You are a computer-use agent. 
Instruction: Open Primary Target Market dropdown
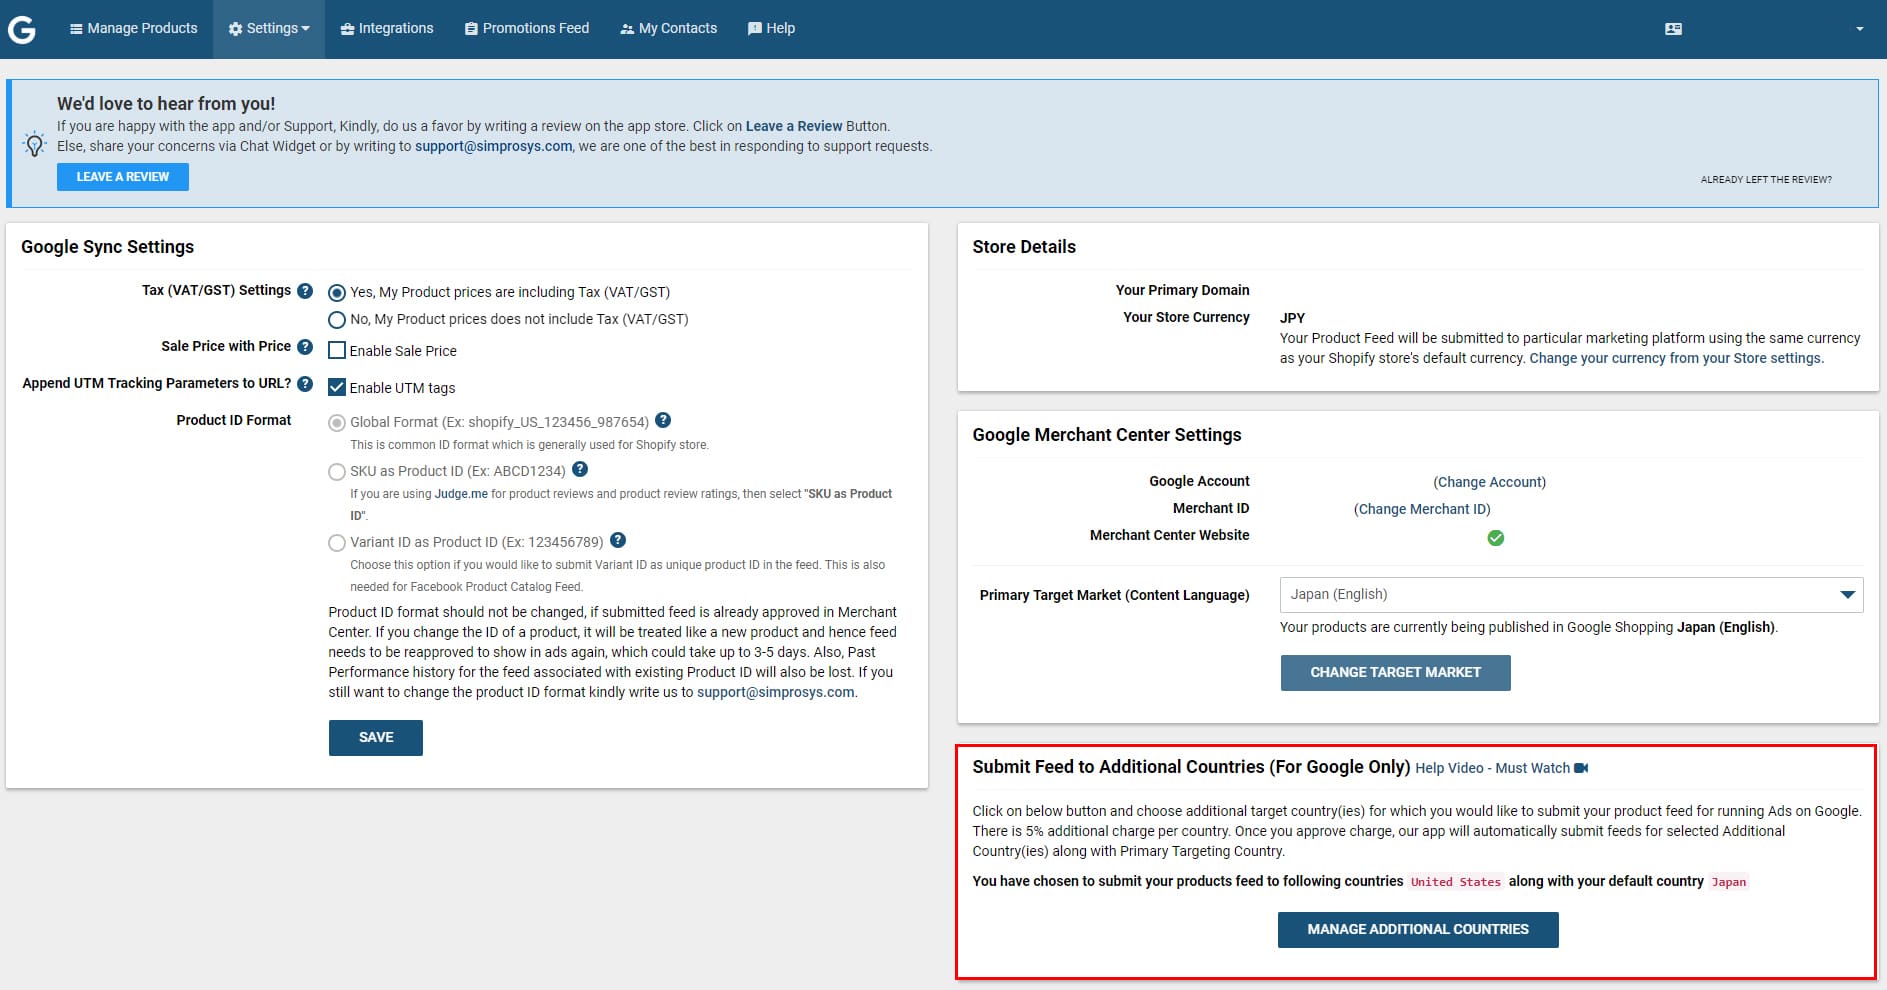point(1571,595)
